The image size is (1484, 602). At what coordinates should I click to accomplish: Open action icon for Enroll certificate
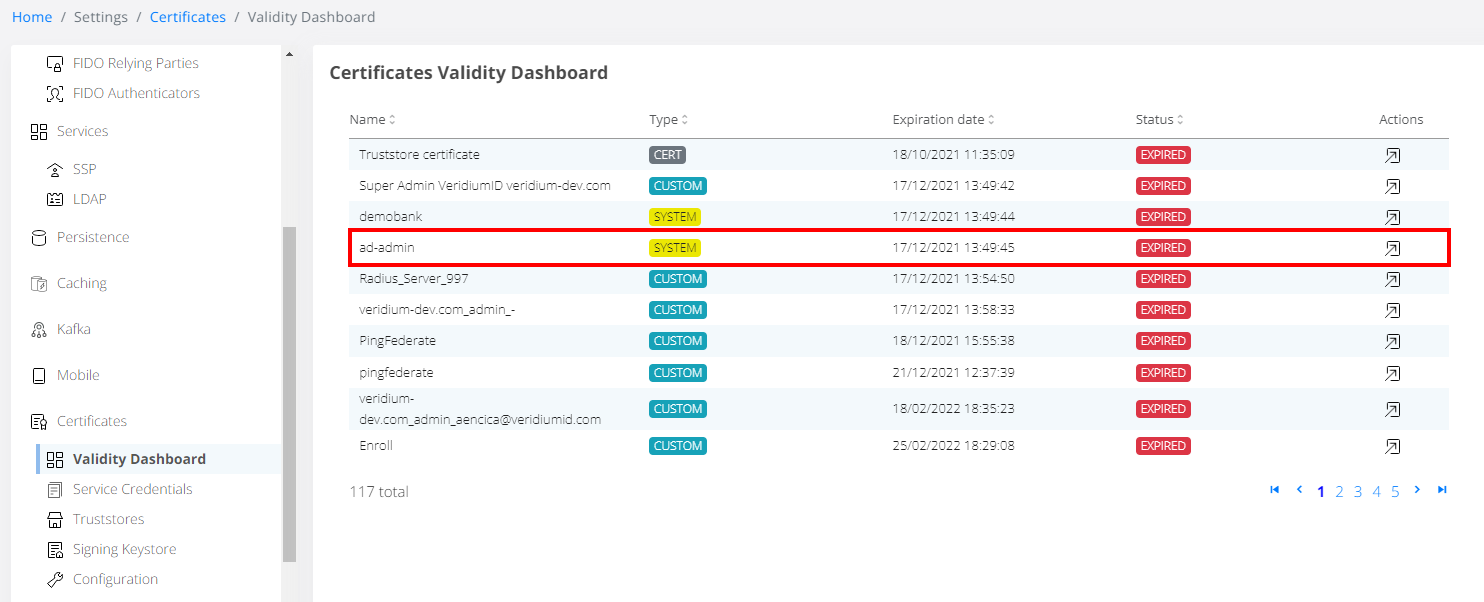(1392, 447)
